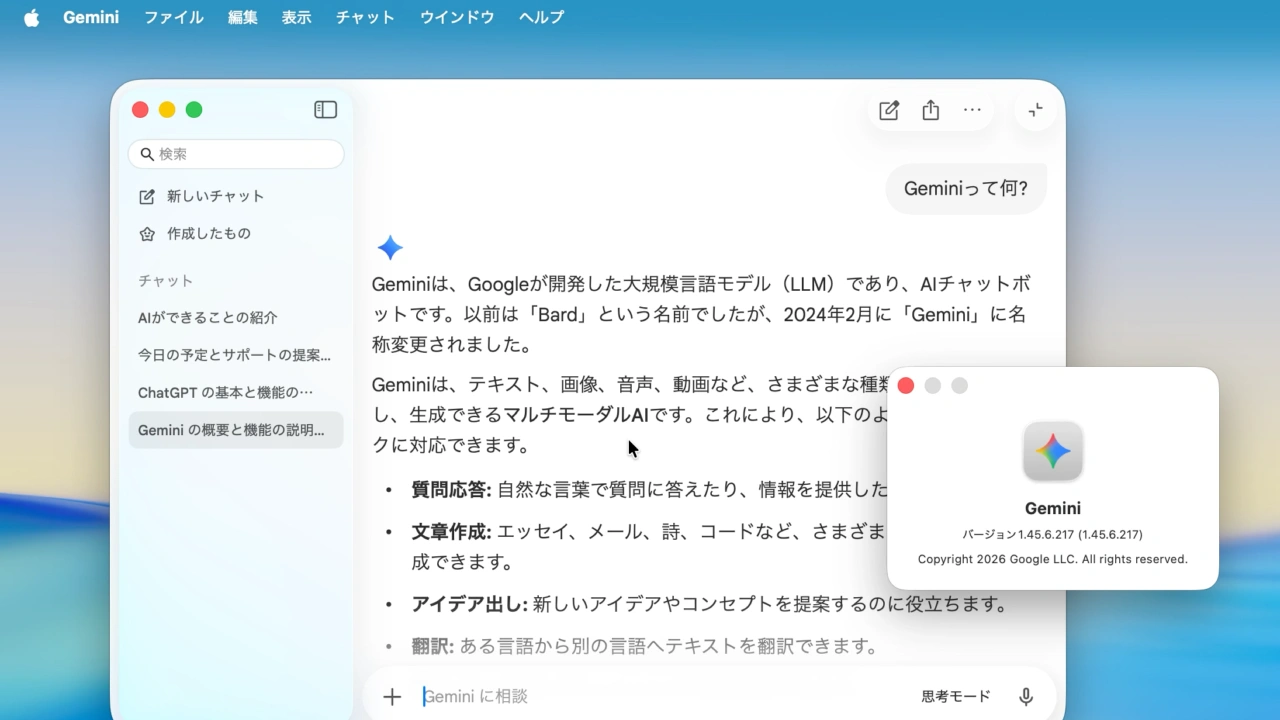Open the ウインドウ menu
The width and height of the screenshot is (1280, 720).
point(456,17)
